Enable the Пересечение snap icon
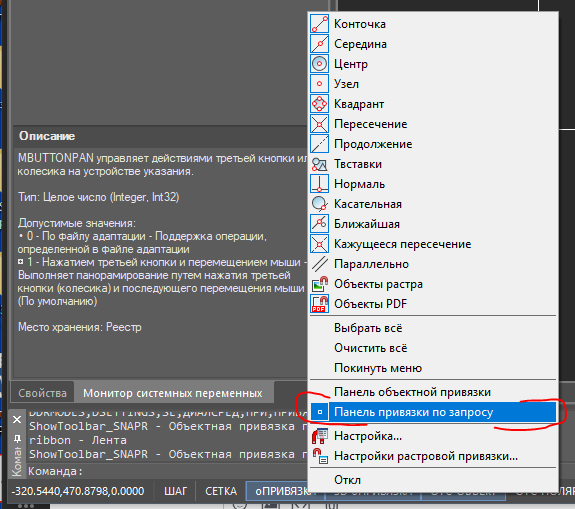The width and height of the screenshot is (575, 509). click(x=319, y=124)
